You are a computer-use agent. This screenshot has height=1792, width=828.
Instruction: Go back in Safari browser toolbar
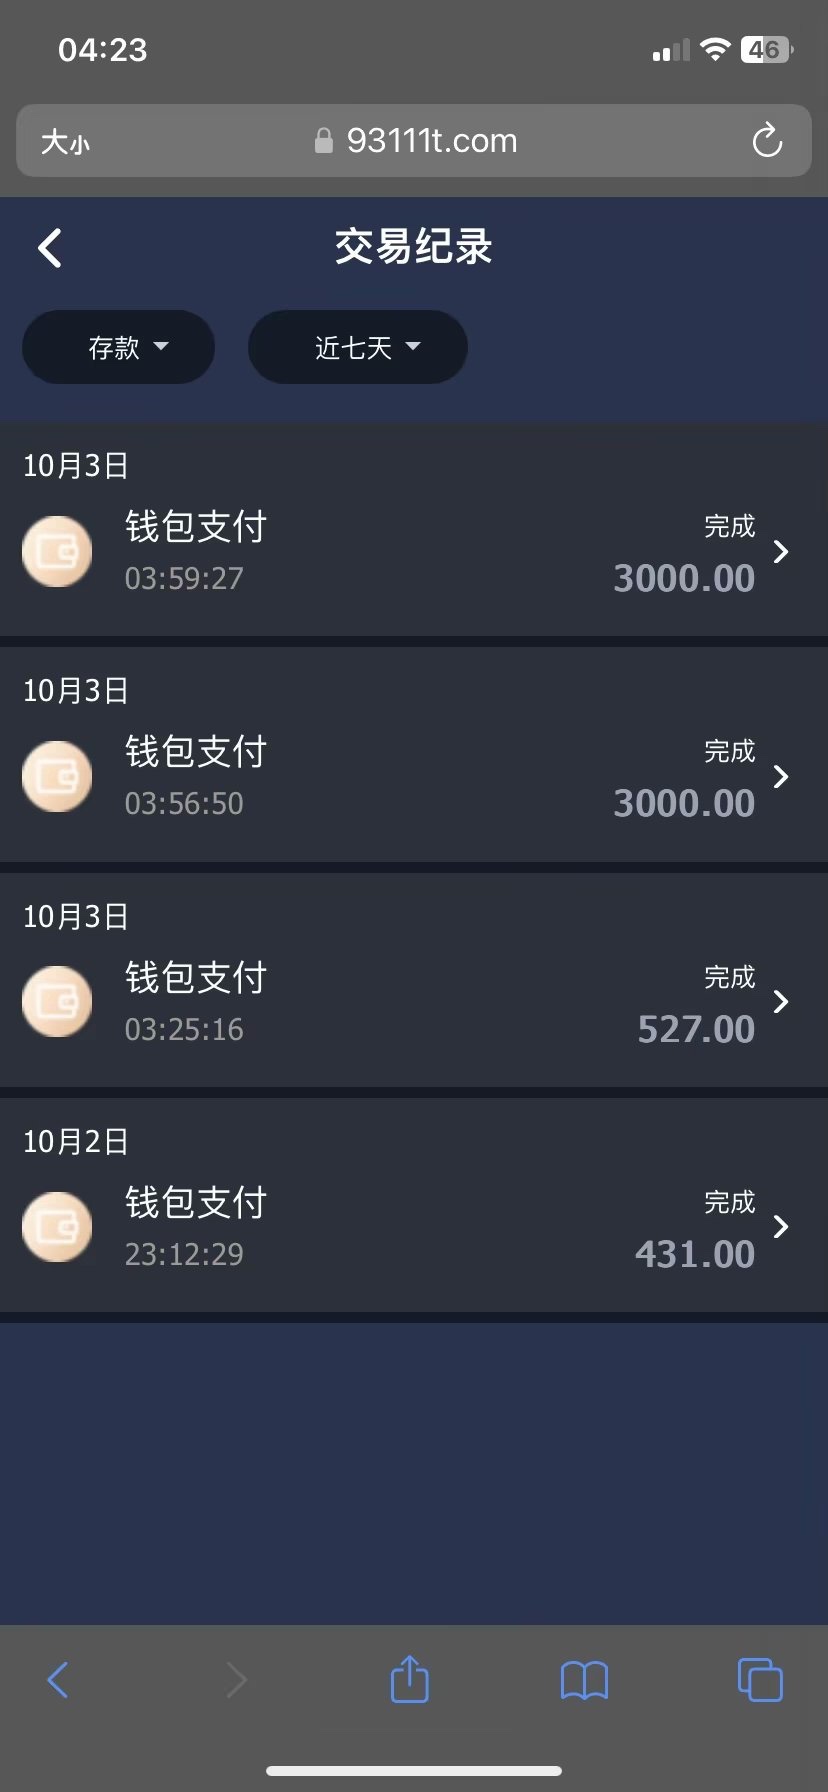click(x=58, y=1680)
